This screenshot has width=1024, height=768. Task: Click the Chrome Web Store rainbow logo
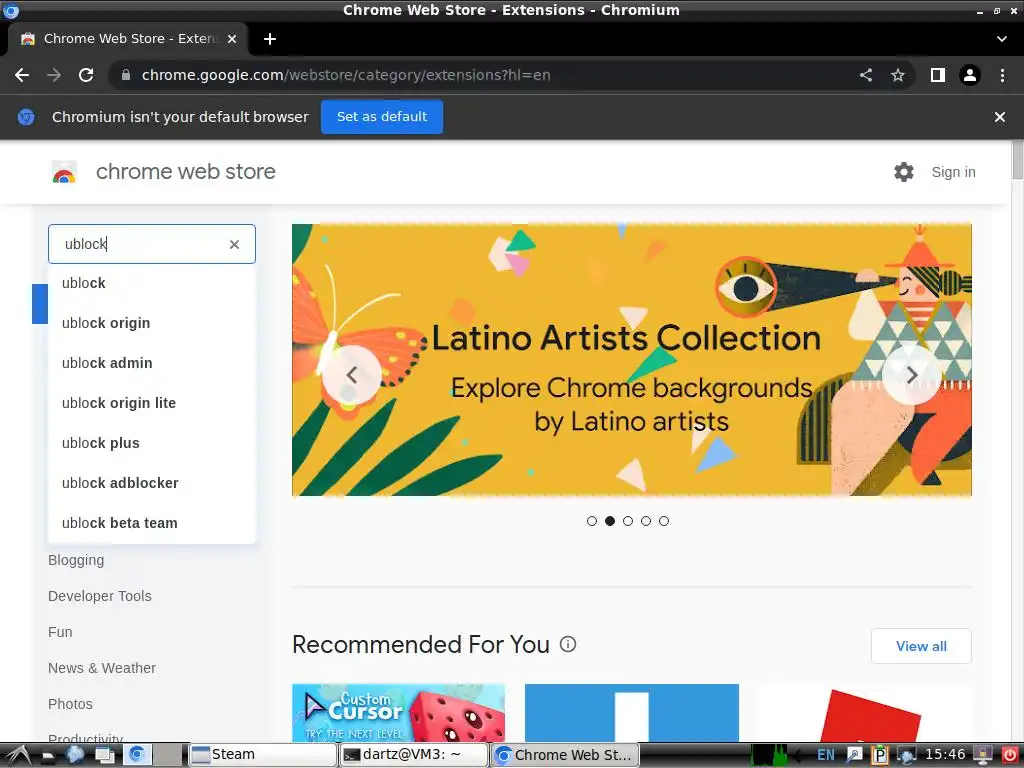pos(64,172)
